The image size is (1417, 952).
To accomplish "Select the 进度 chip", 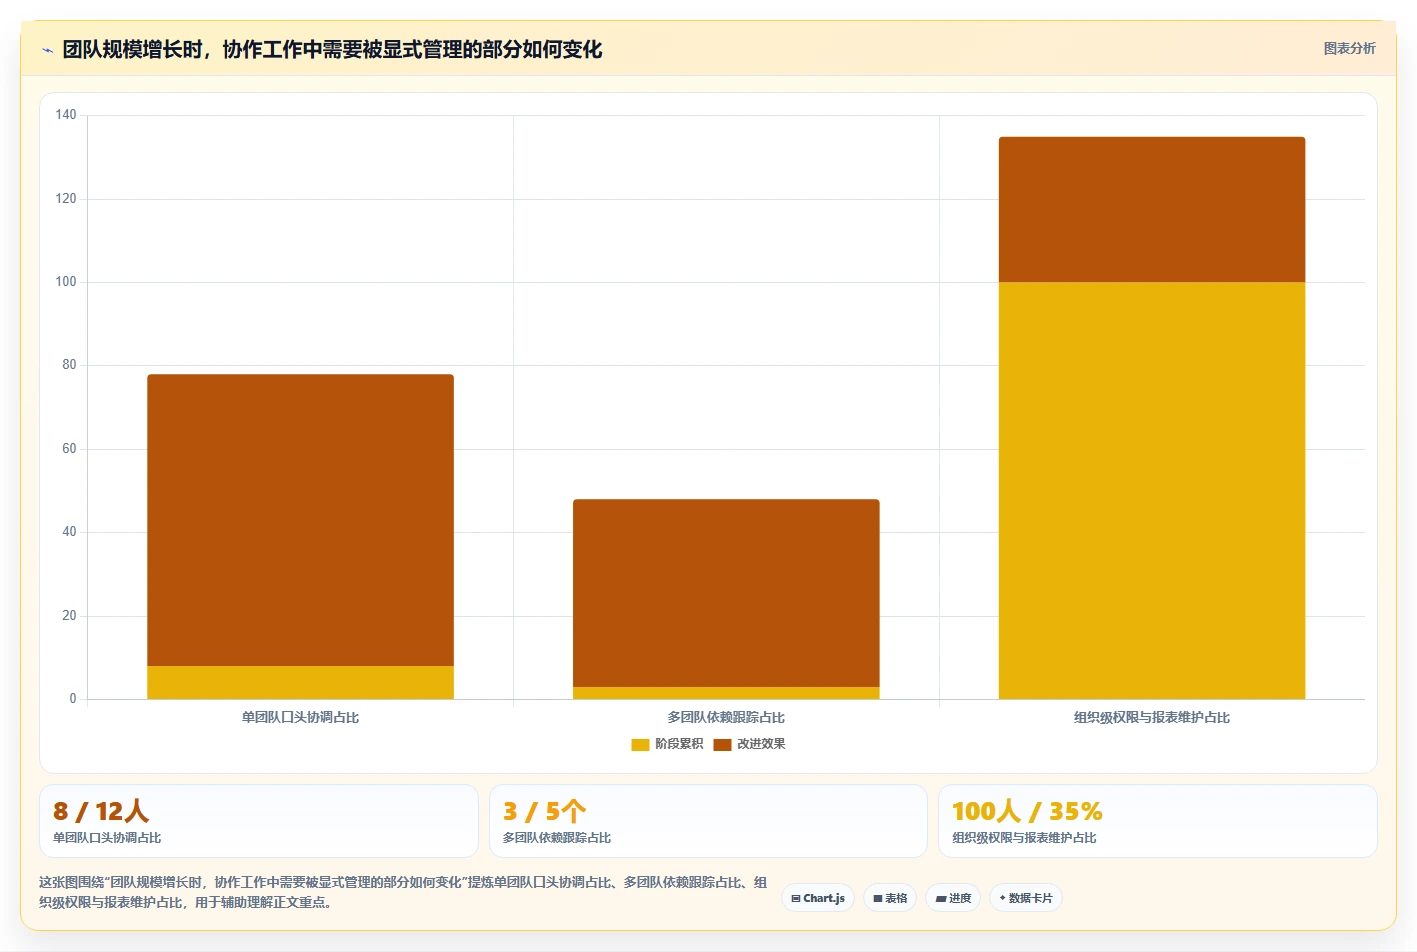I will (x=953, y=898).
